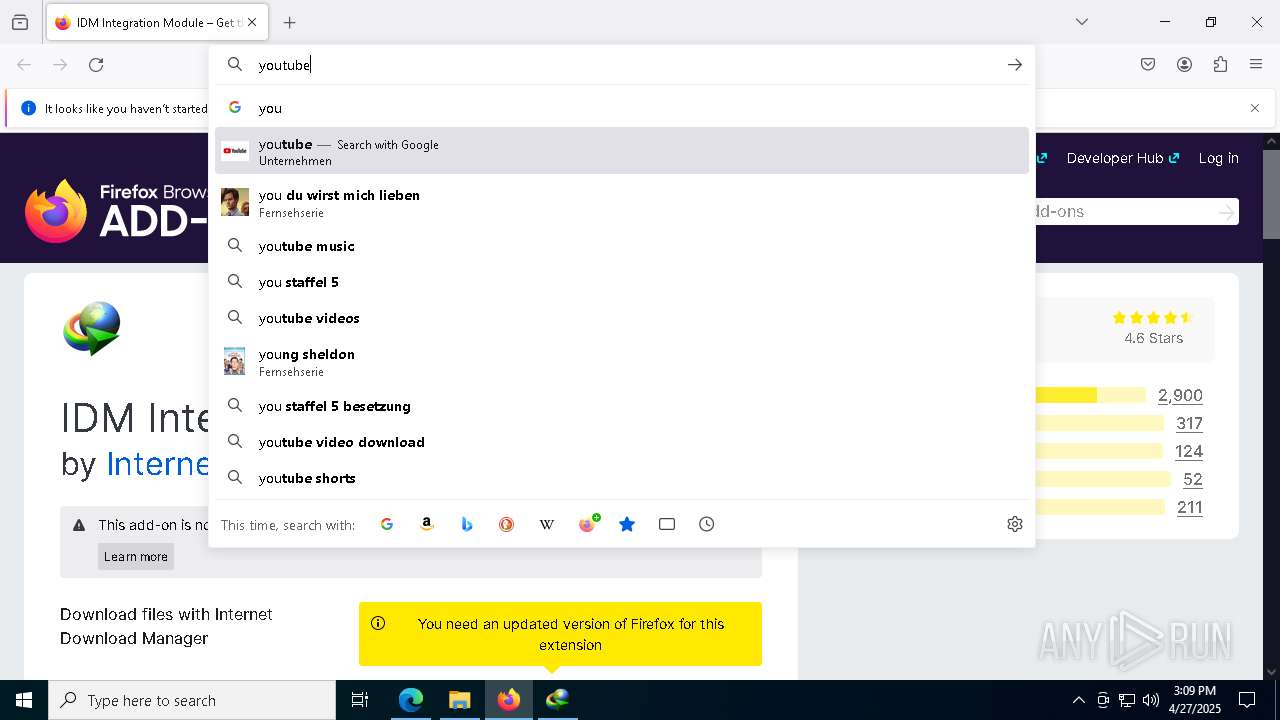Search with Wikipedia one-off engine icon
1280x720 pixels.
(x=547, y=524)
